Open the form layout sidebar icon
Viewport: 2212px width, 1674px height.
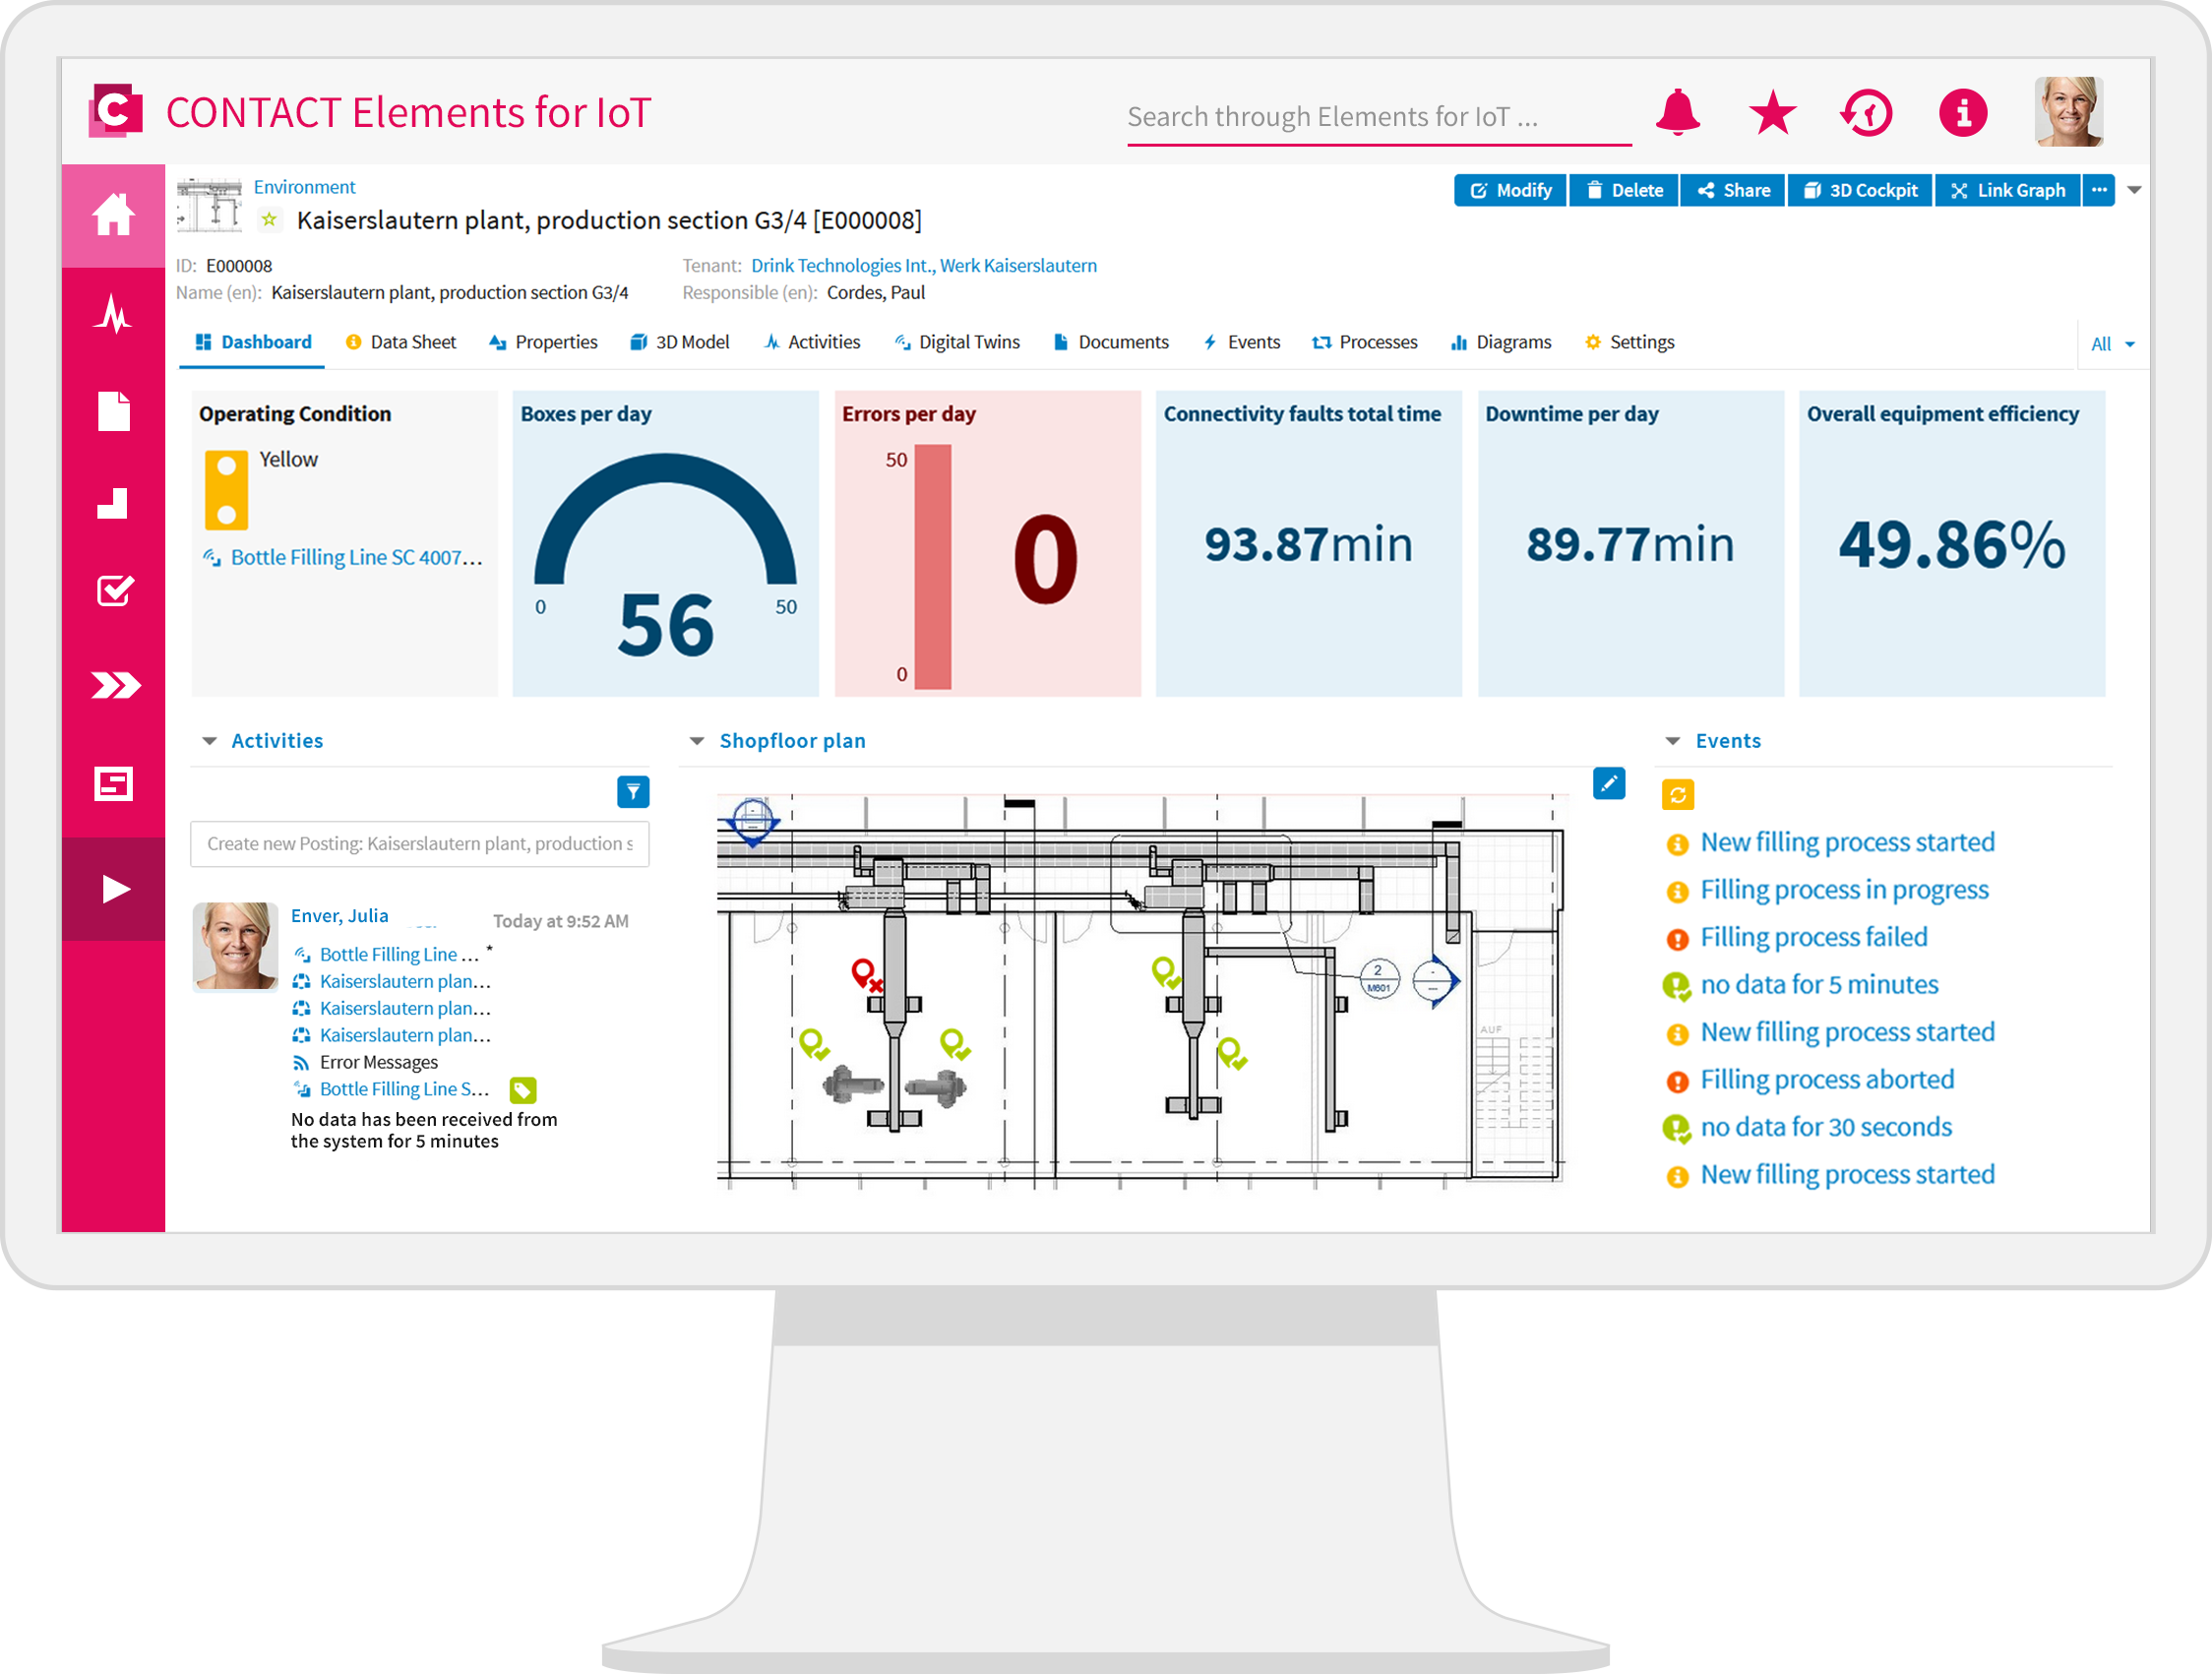[x=113, y=783]
